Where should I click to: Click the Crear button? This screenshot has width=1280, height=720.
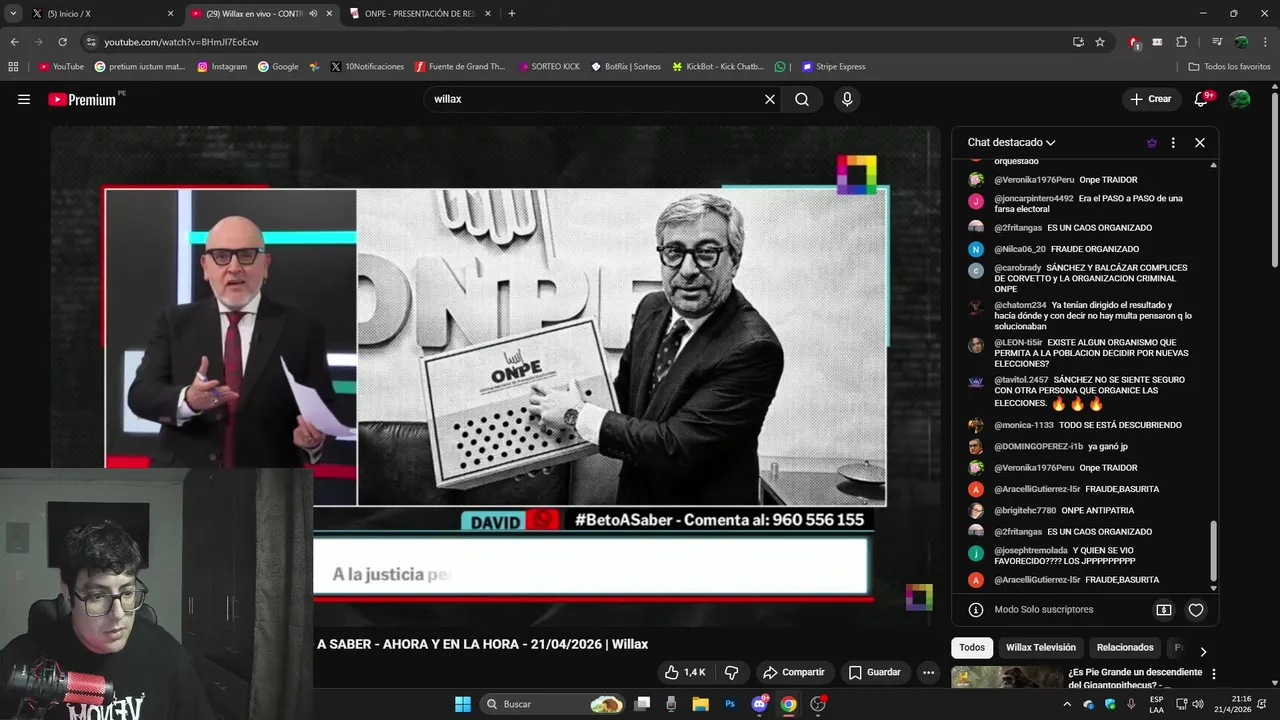[x=1151, y=99]
